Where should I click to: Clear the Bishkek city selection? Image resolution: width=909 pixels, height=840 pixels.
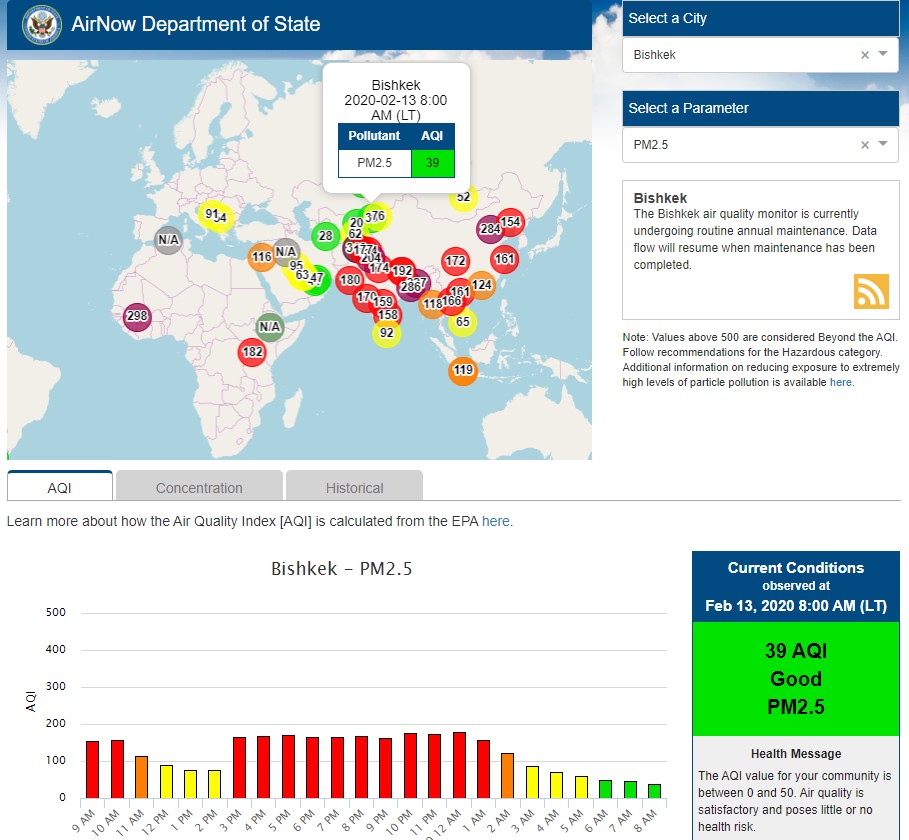click(x=865, y=55)
